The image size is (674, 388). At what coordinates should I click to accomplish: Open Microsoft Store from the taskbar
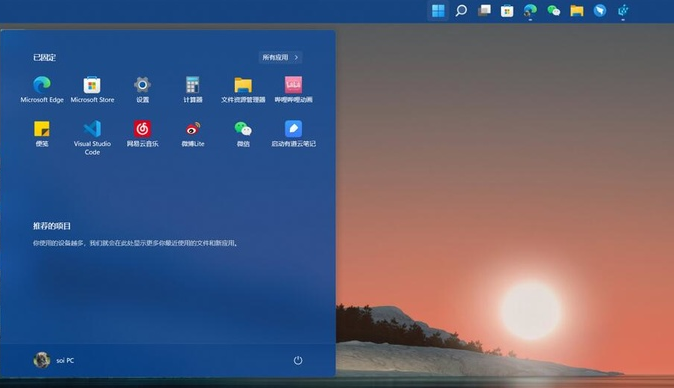coord(507,10)
